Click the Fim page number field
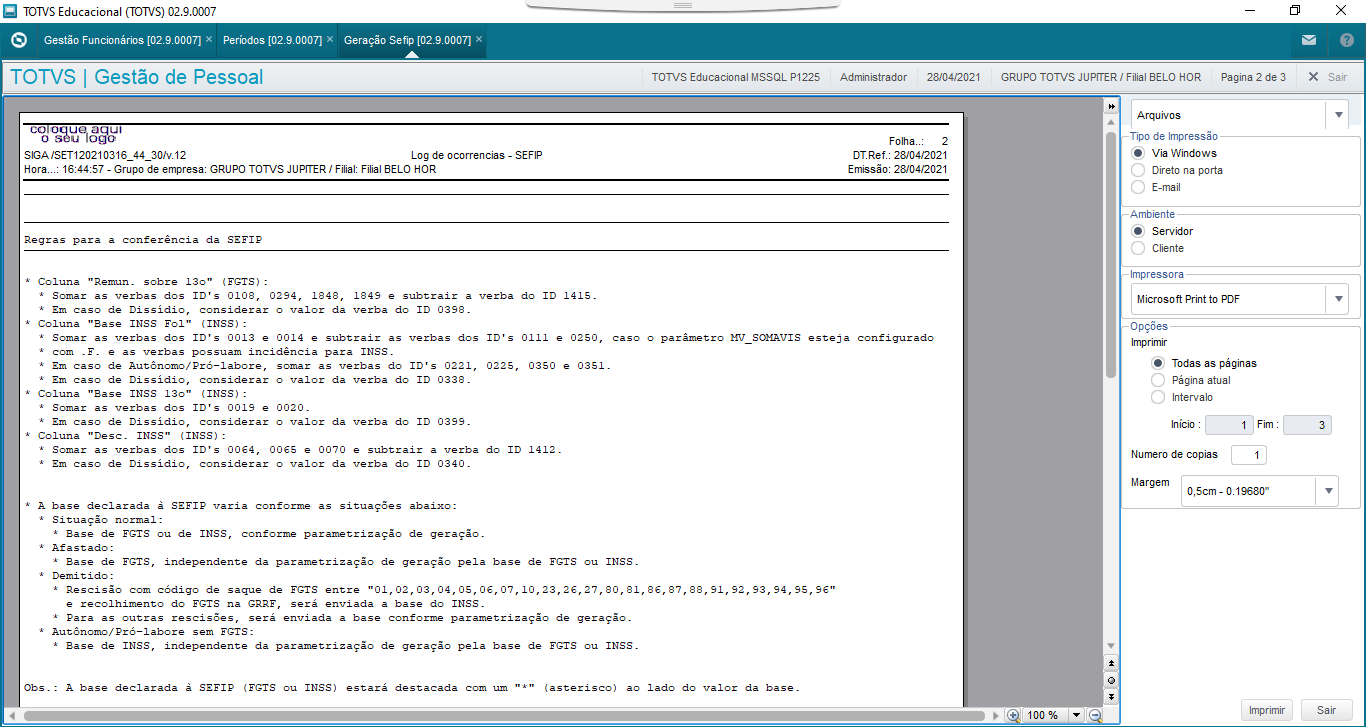Image resolution: width=1366 pixels, height=727 pixels. [x=1307, y=425]
